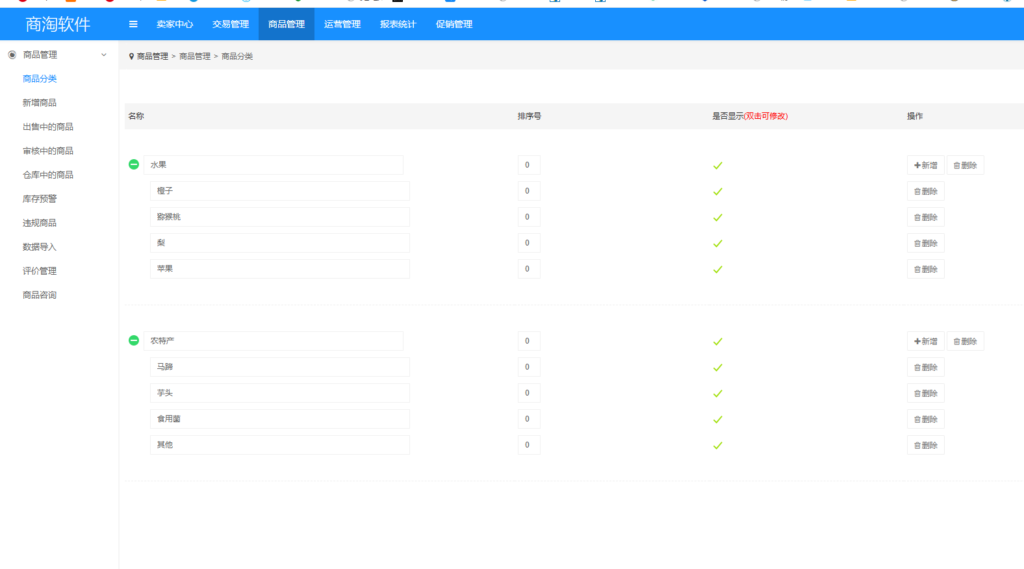Click the trash delete icon for 苹果 row
1024x569 pixels.
tap(918, 270)
